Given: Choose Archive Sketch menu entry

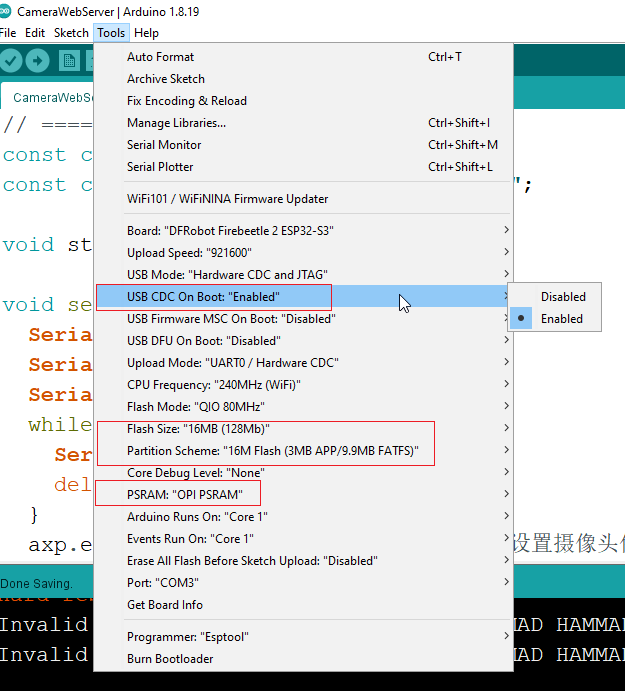Looking at the screenshot, I should coord(303,79).
